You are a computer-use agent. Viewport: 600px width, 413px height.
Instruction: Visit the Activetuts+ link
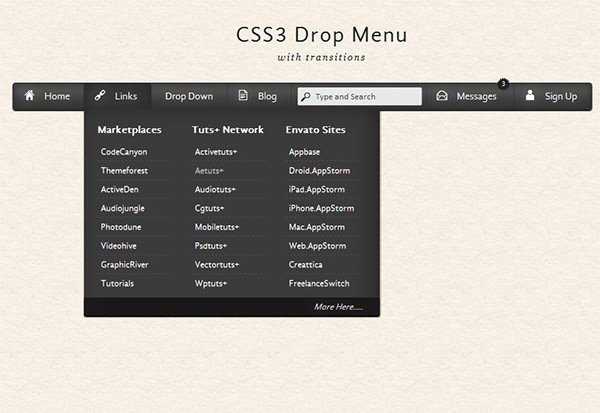pyautogui.click(x=216, y=152)
